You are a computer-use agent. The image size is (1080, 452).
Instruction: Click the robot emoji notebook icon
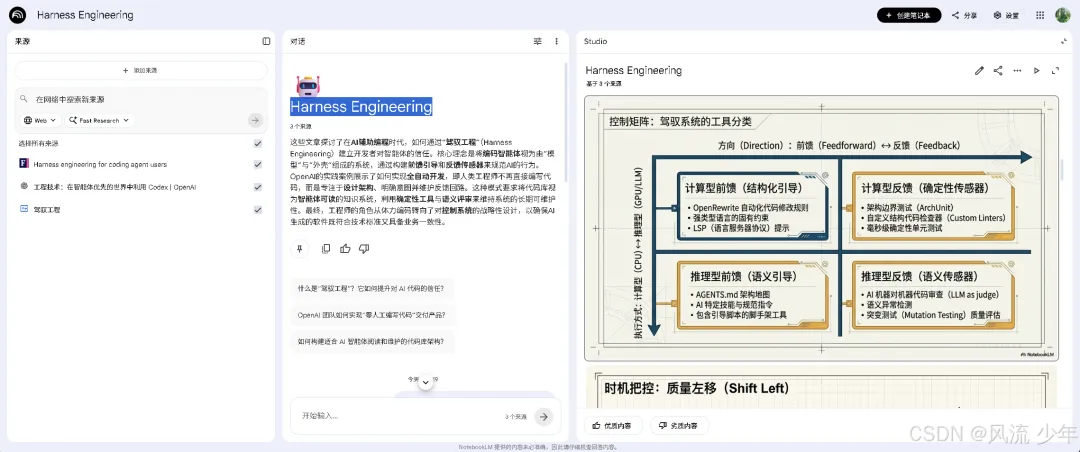tap(307, 85)
